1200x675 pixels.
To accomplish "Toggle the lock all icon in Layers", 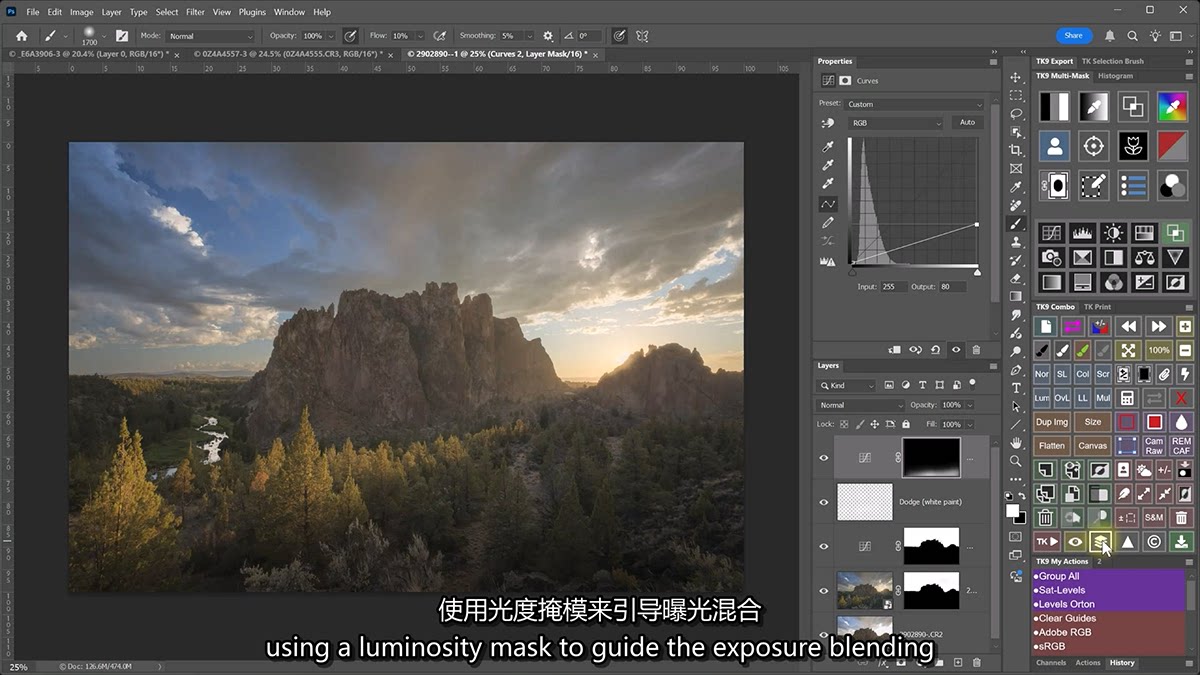I will click(x=905, y=424).
